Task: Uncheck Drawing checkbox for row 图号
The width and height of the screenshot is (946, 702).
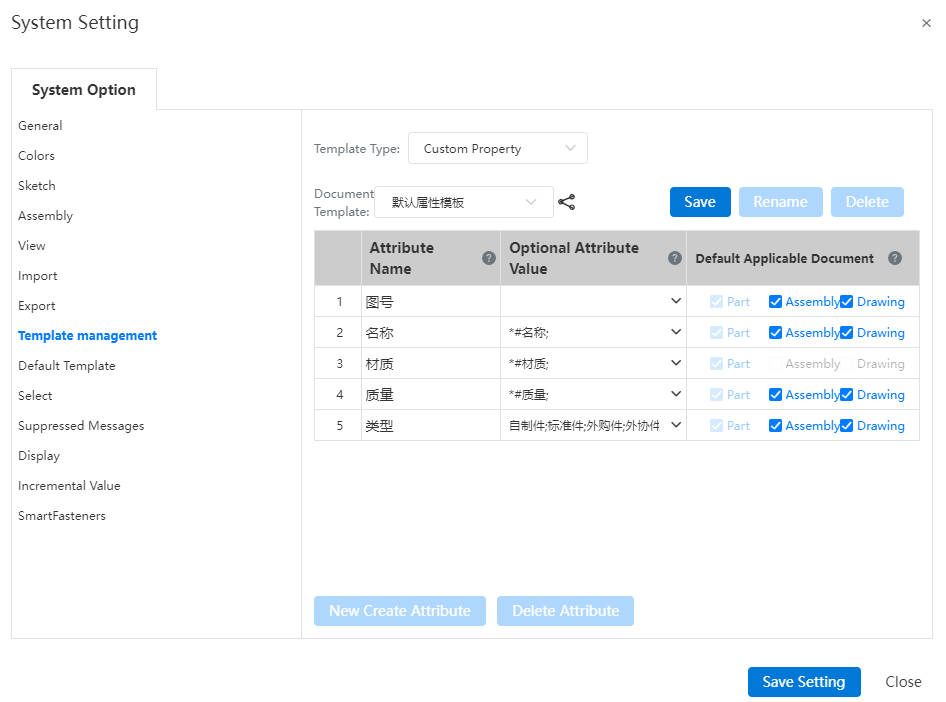Action: [846, 302]
